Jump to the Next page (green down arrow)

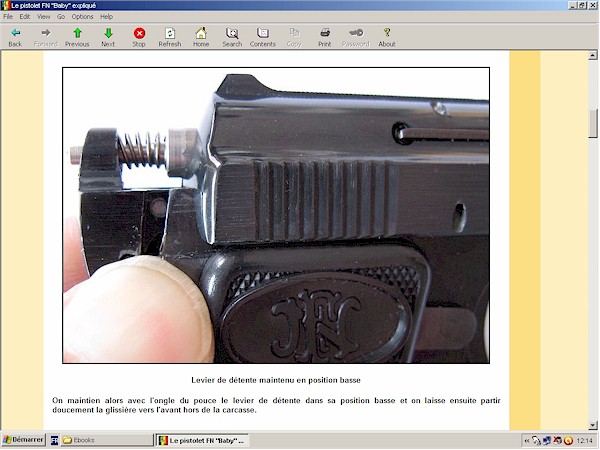coord(108,33)
